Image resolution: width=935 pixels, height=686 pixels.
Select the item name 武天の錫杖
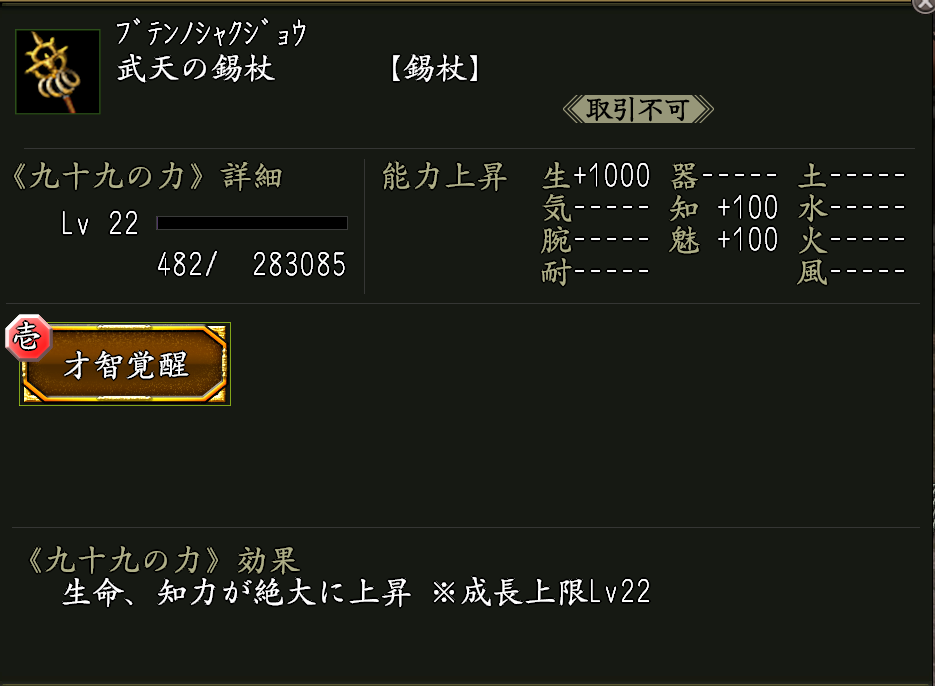(196, 69)
